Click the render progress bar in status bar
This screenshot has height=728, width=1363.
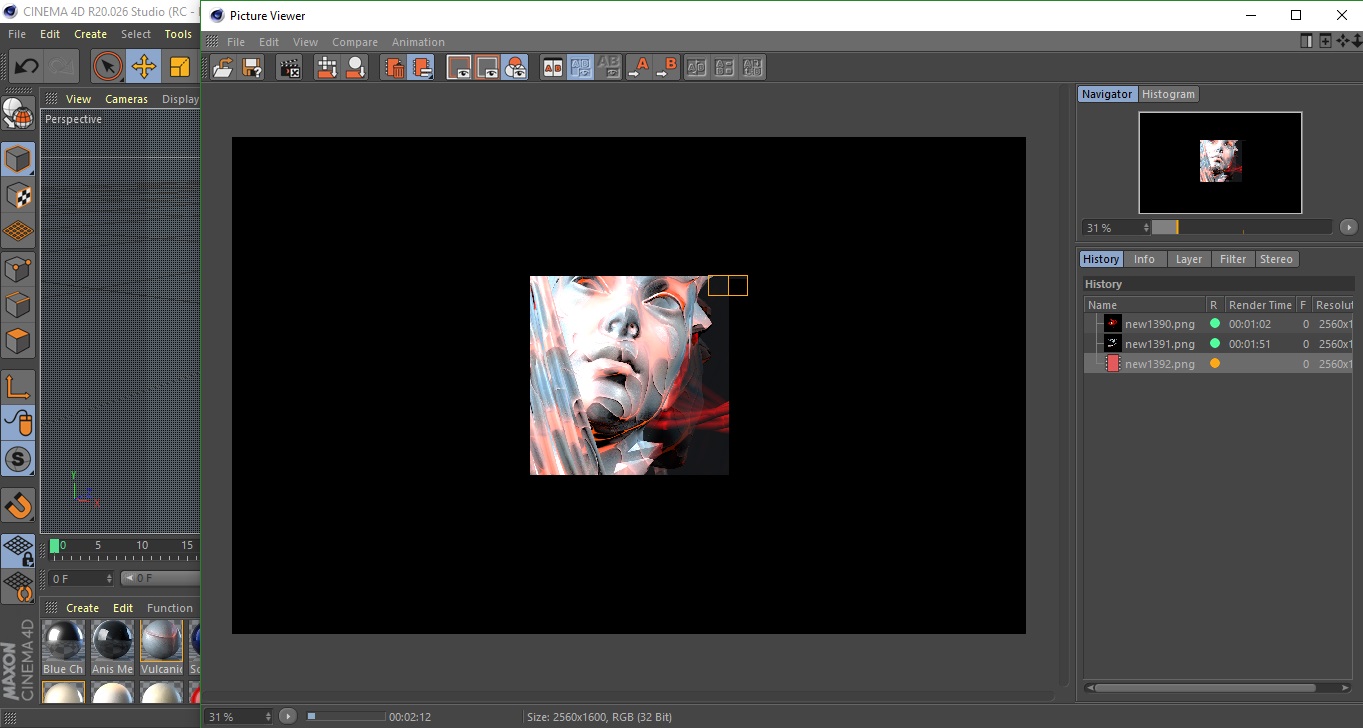[345, 716]
